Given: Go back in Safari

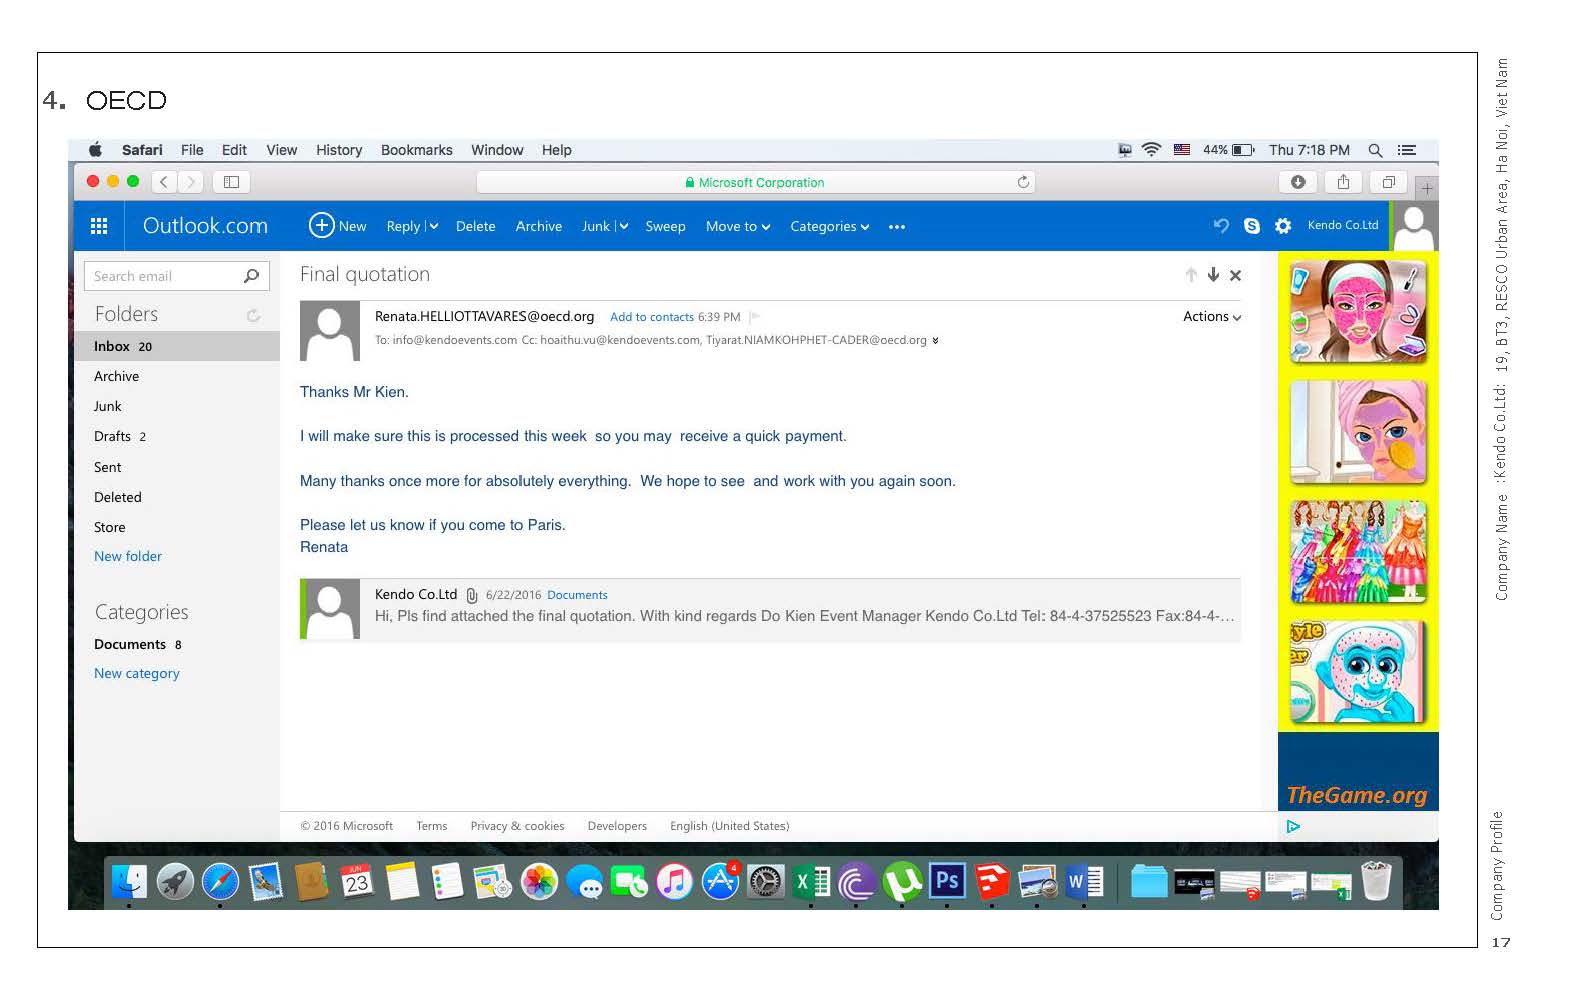Looking at the screenshot, I should pos(164,182).
